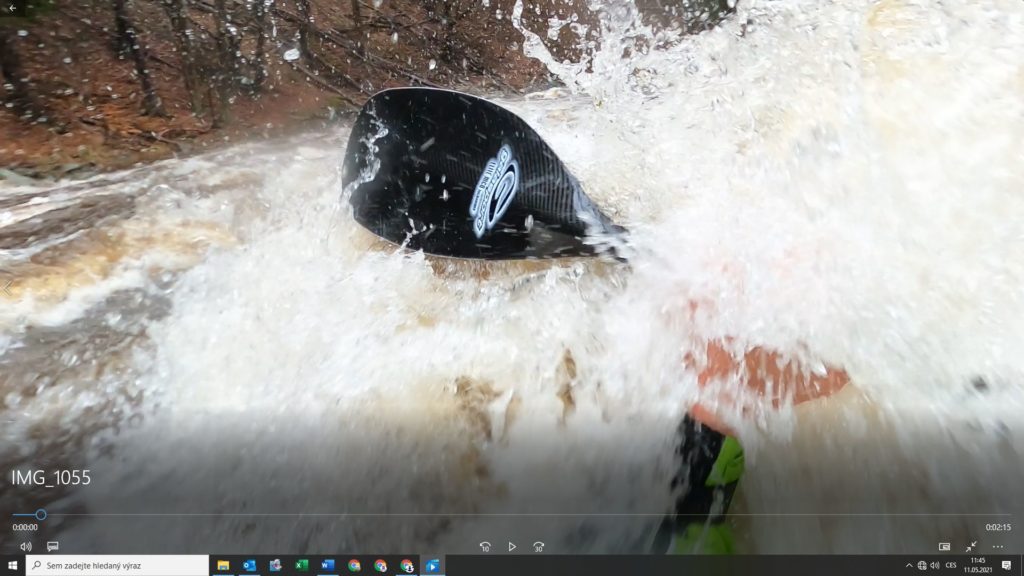
Task: Open the more options ellipsis menu
Action: (x=997, y=546)
